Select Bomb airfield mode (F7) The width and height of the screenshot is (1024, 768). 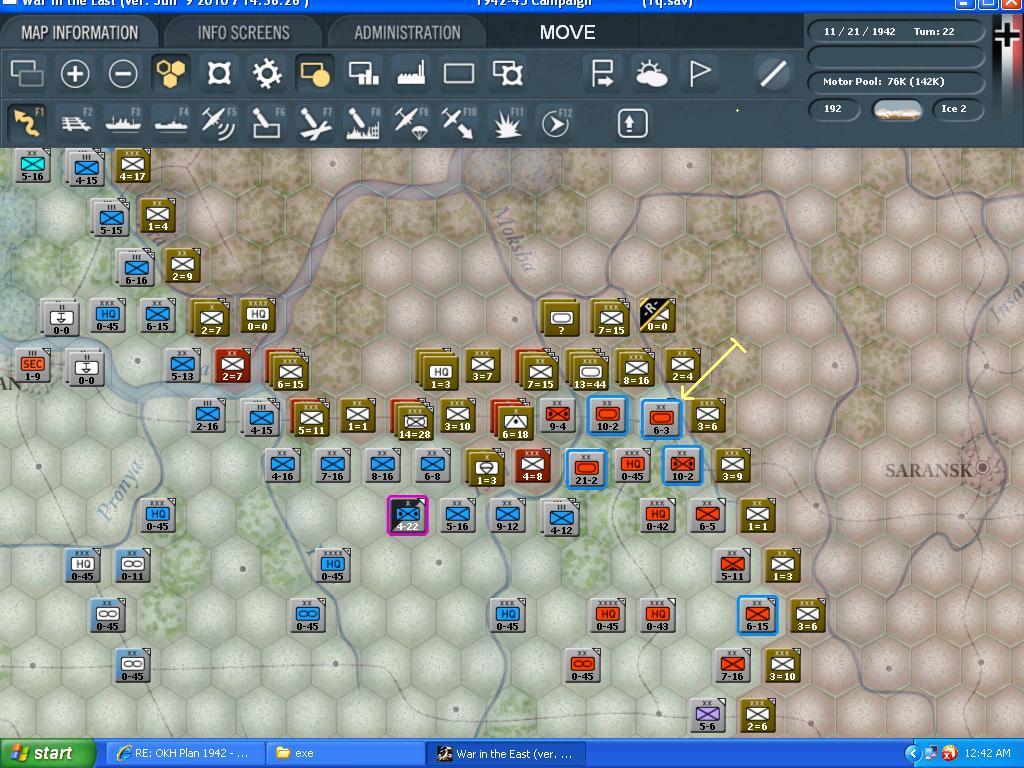pos(315,123)
